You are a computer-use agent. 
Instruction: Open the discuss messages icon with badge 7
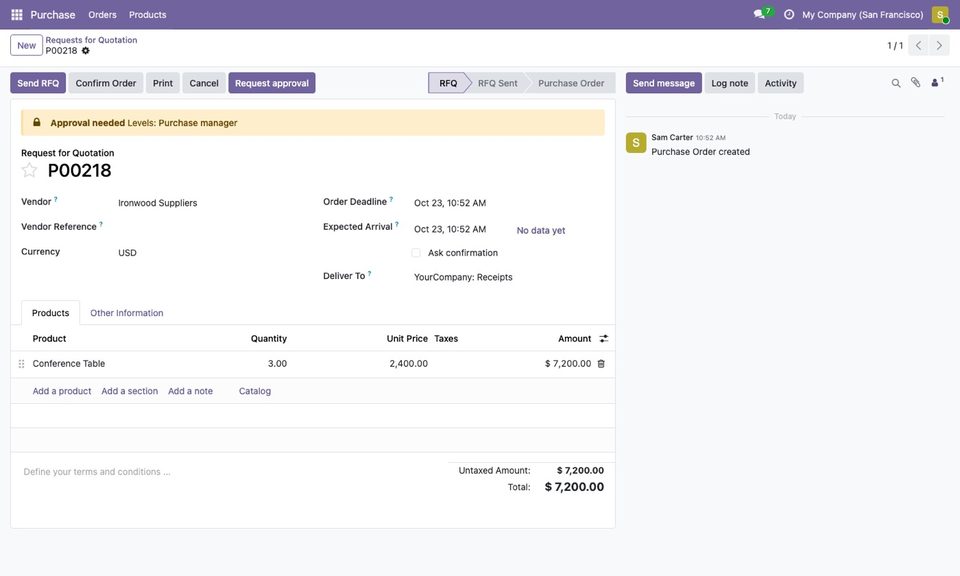coord(761,14)
